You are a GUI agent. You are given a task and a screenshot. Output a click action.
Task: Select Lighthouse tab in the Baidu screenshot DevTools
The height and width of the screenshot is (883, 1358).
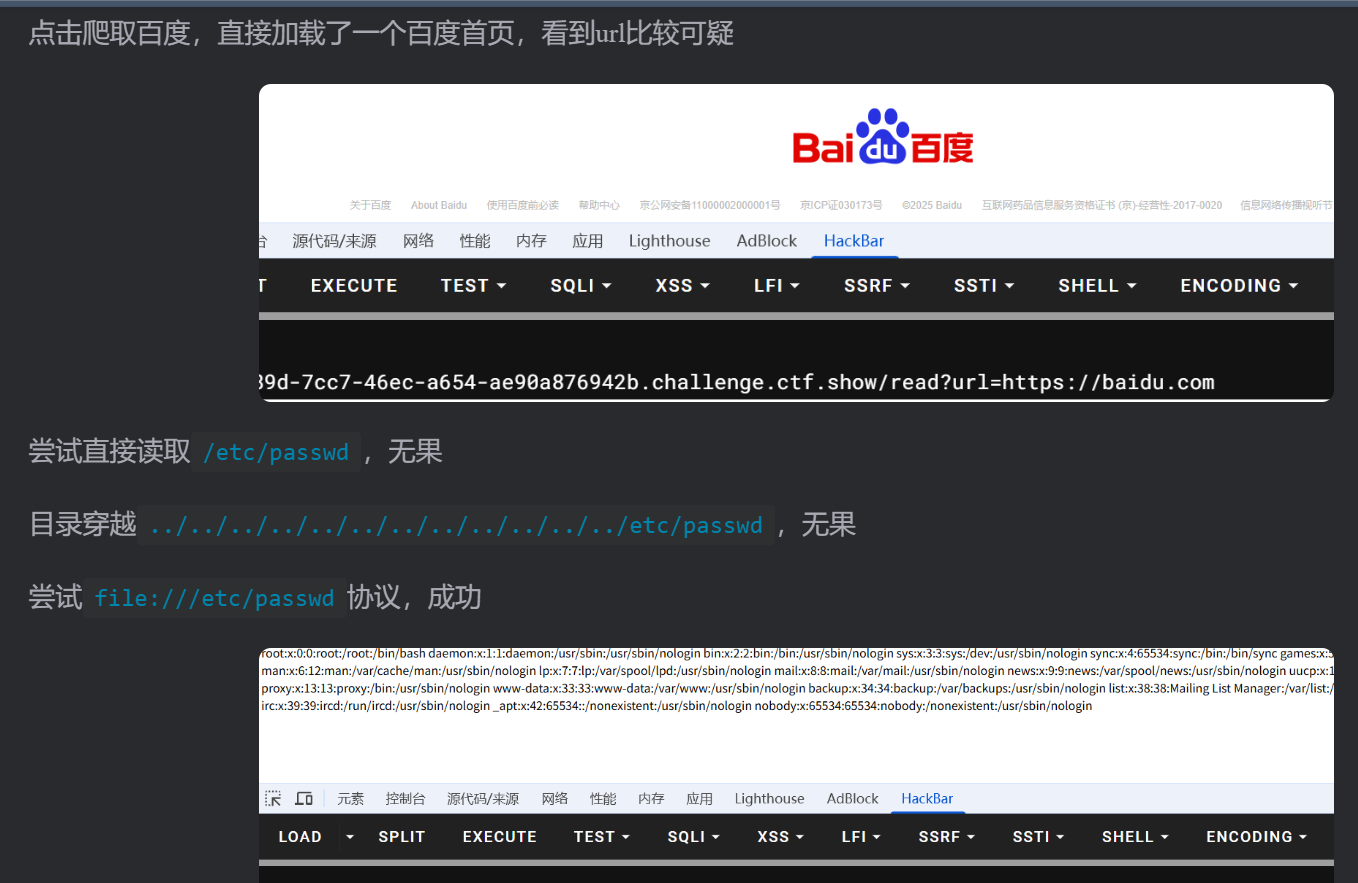coord(670,241)
